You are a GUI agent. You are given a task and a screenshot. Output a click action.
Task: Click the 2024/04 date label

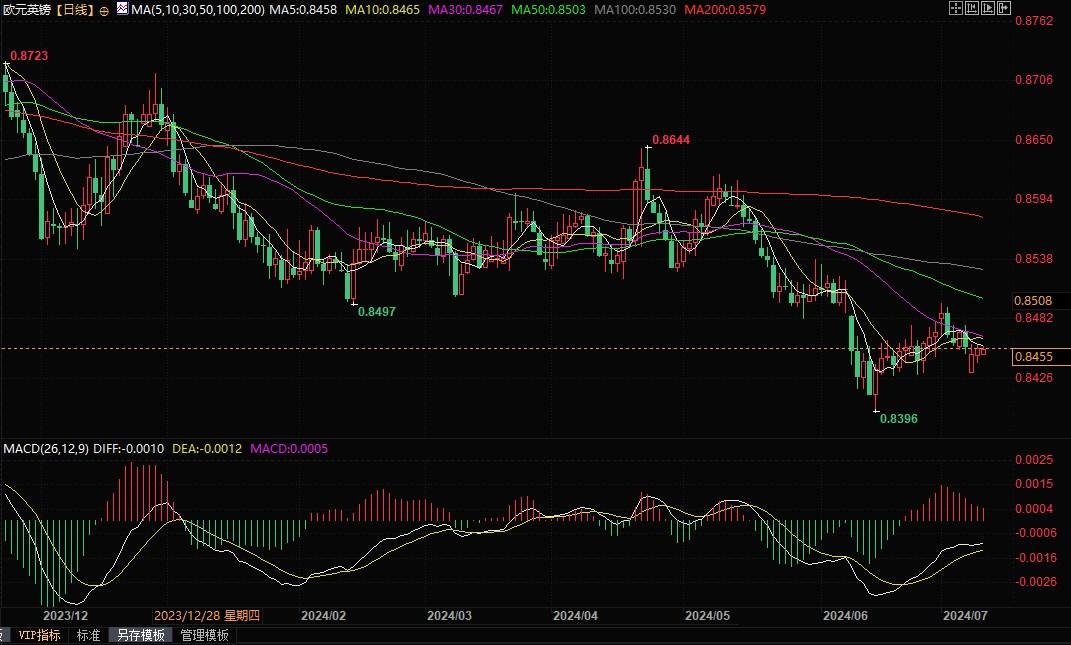coord(575,616)
